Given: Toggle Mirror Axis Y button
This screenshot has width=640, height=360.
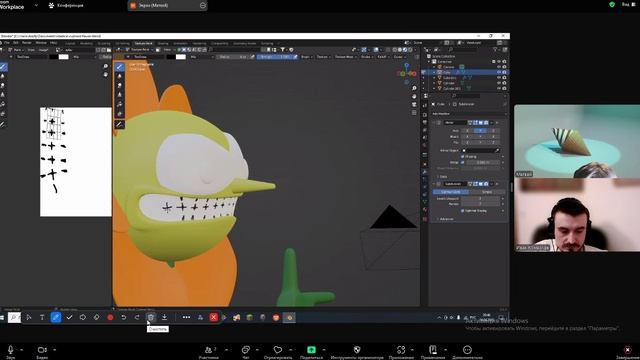Looking at the screenshot, I should tap(480, 131).
